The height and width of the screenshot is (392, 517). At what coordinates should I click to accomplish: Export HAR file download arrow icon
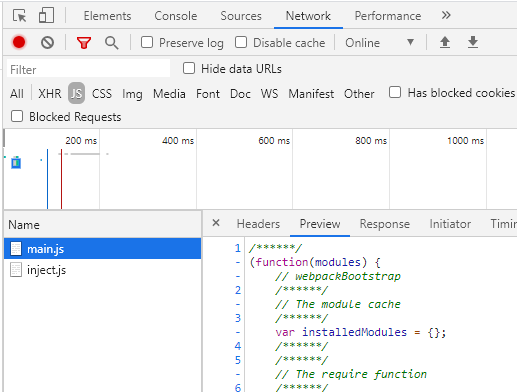[x=473, y=42]
